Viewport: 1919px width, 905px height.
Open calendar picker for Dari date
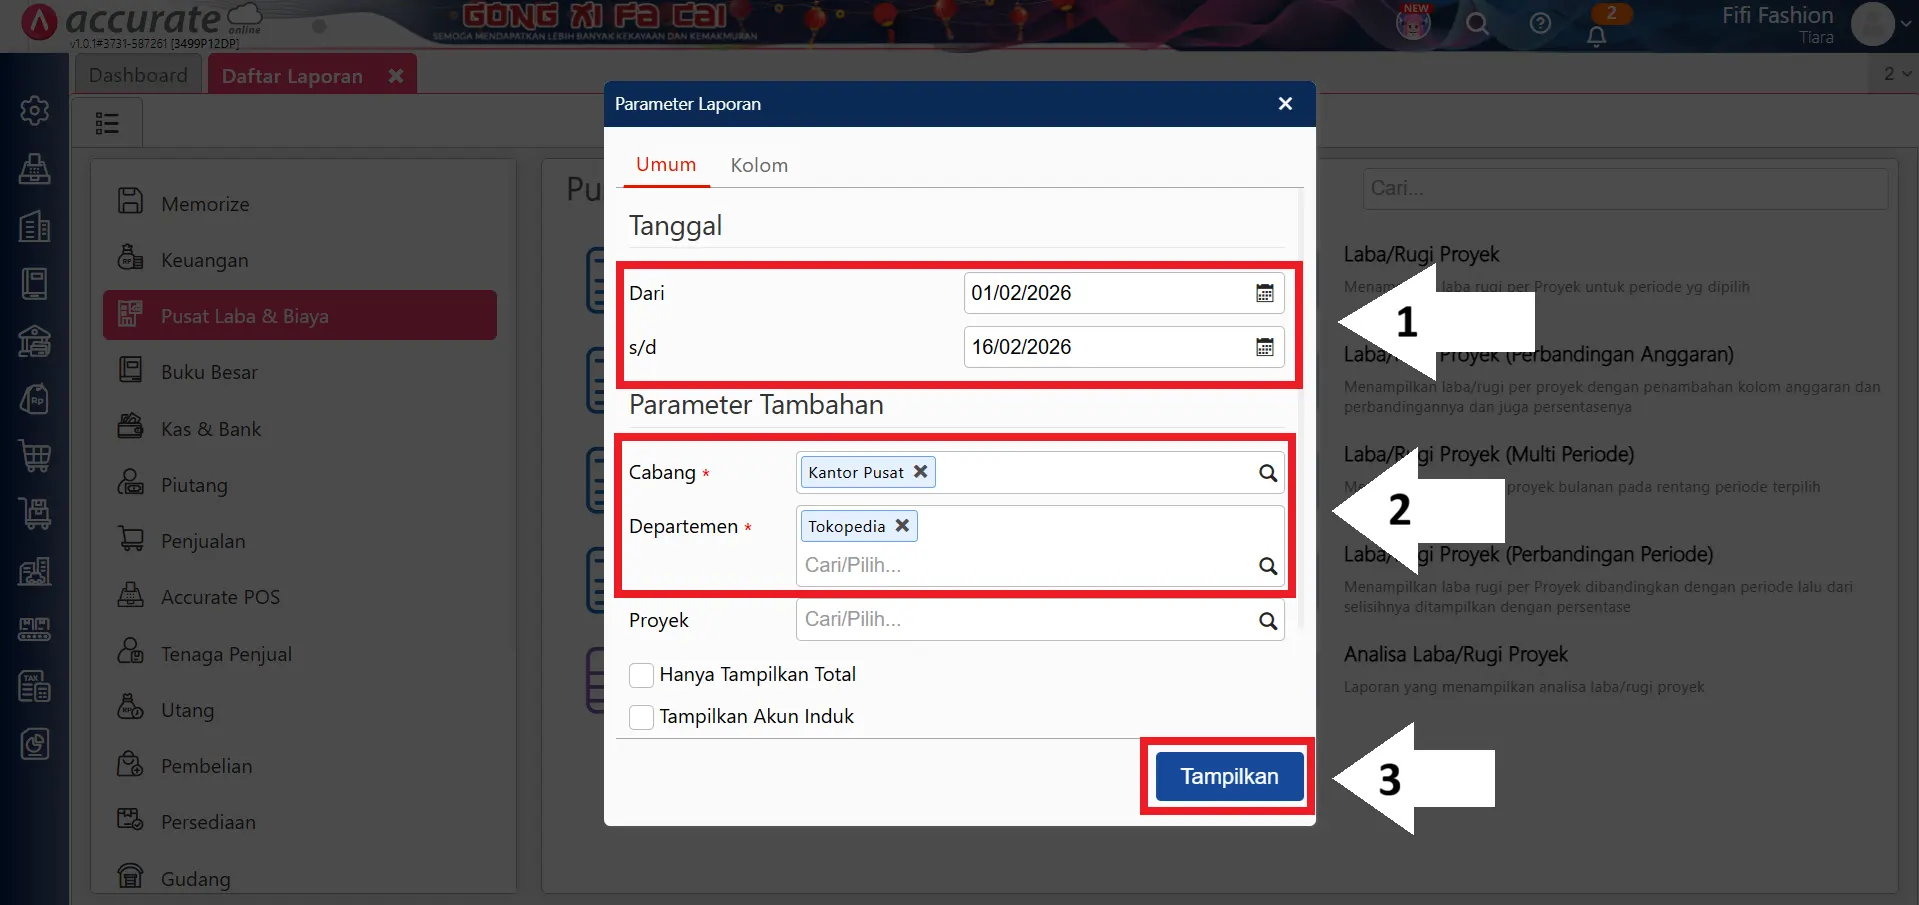1264,293
